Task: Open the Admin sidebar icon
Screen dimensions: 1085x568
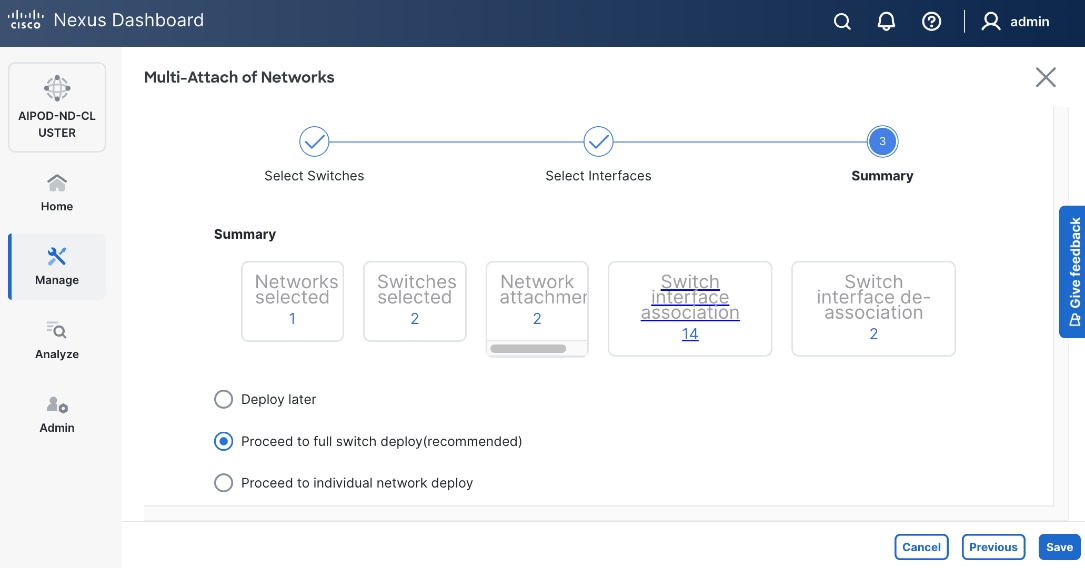Action: (x=57, y=405)
